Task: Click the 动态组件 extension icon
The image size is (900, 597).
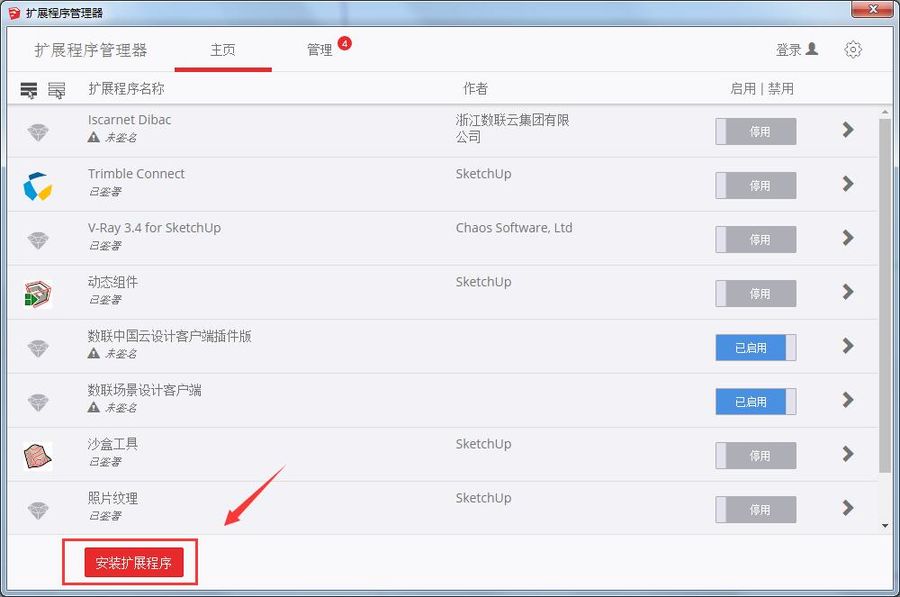Action: 38,294
